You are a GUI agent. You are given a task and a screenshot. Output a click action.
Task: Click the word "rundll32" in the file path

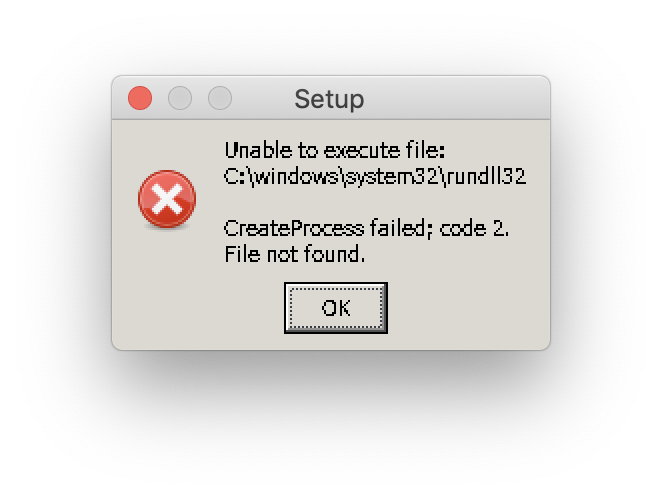pos(486,176)
